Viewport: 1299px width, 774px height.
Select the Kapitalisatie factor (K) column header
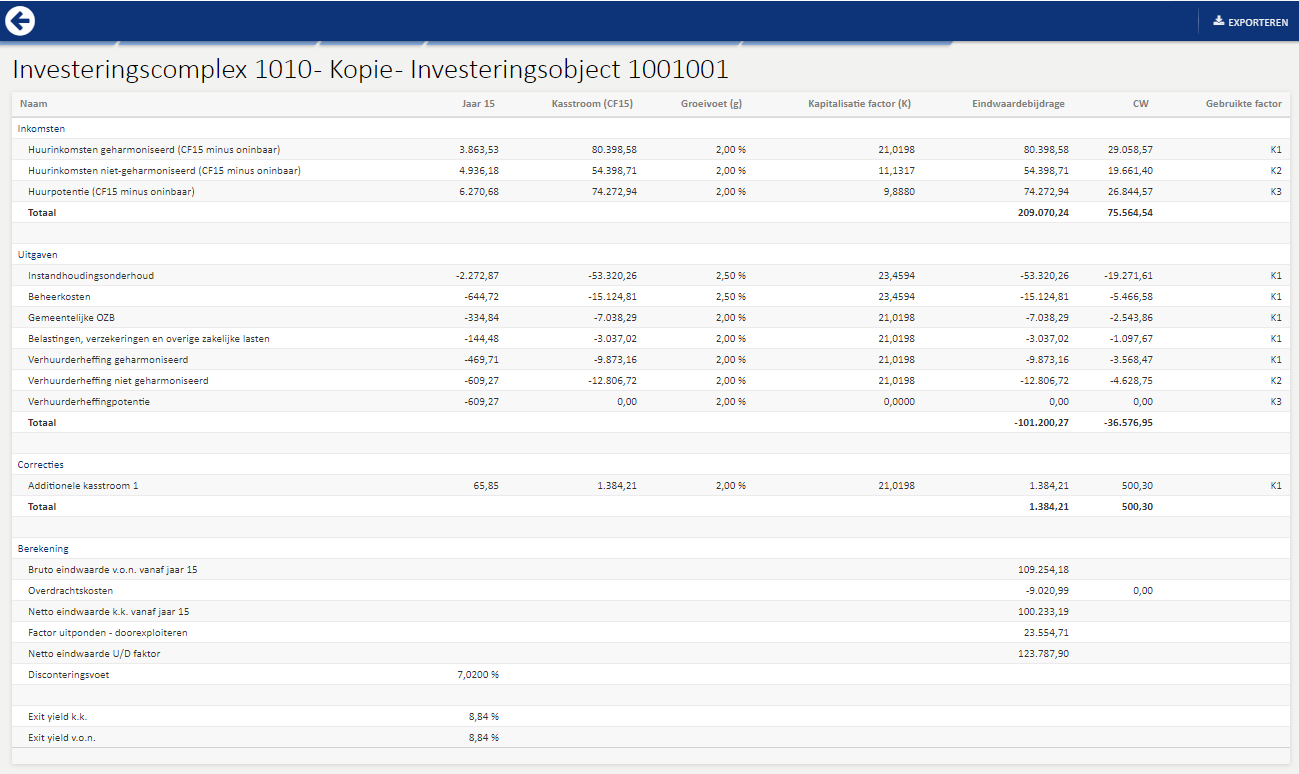[x=860, y=103]
